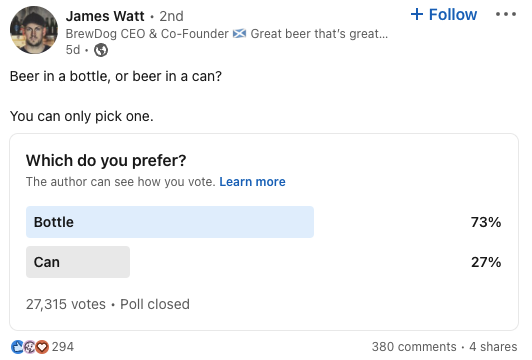Viewport: 532px width, 360px height.
Task: Follow James Watt
Action: coord(444,14)
